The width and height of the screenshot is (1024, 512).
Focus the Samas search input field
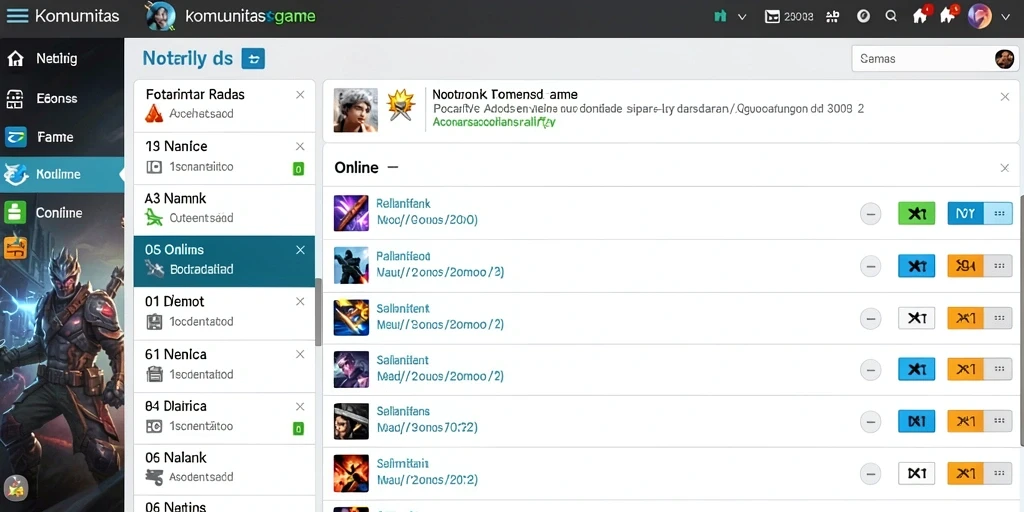coord(934,59)
